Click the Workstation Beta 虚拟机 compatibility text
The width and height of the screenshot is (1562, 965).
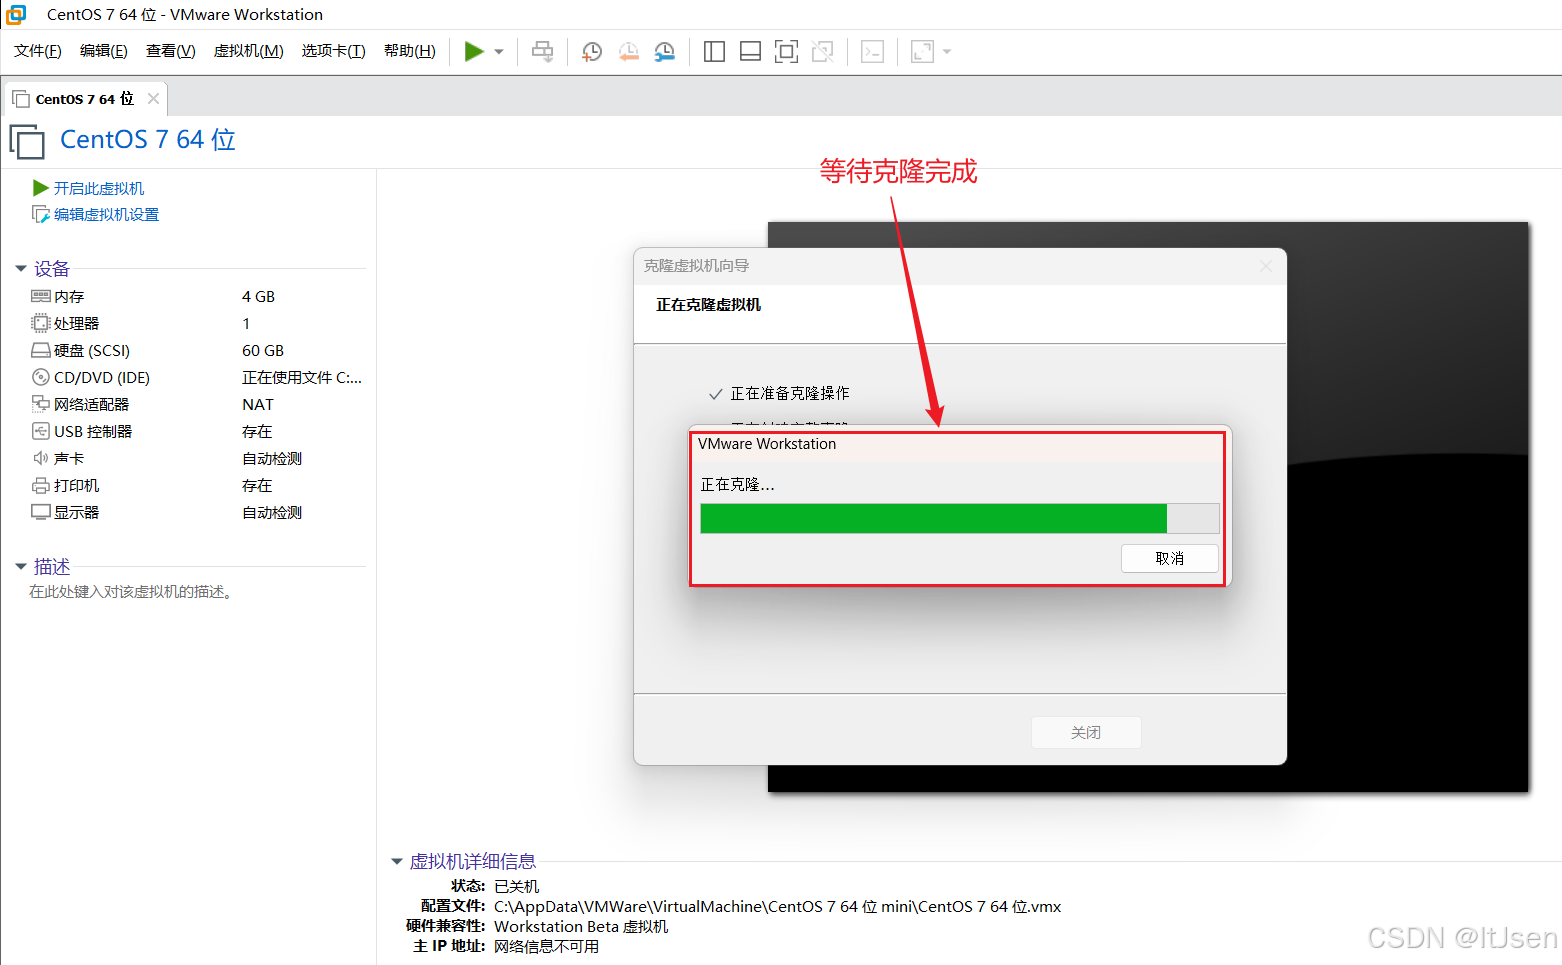pyautogui.click(x=581, y=926)
